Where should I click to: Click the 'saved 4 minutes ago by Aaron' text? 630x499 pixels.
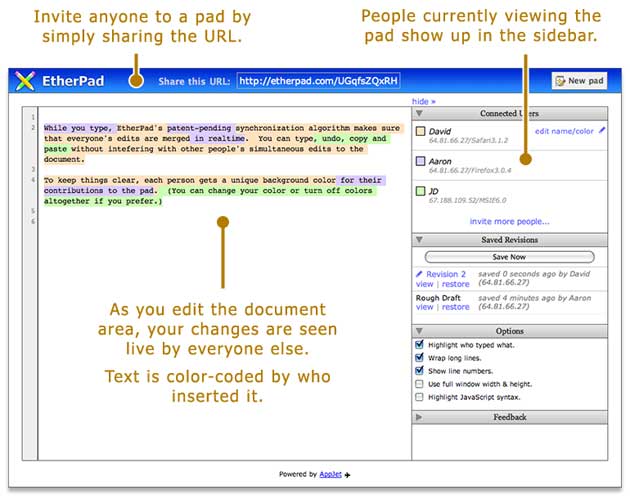click(534, 298)
